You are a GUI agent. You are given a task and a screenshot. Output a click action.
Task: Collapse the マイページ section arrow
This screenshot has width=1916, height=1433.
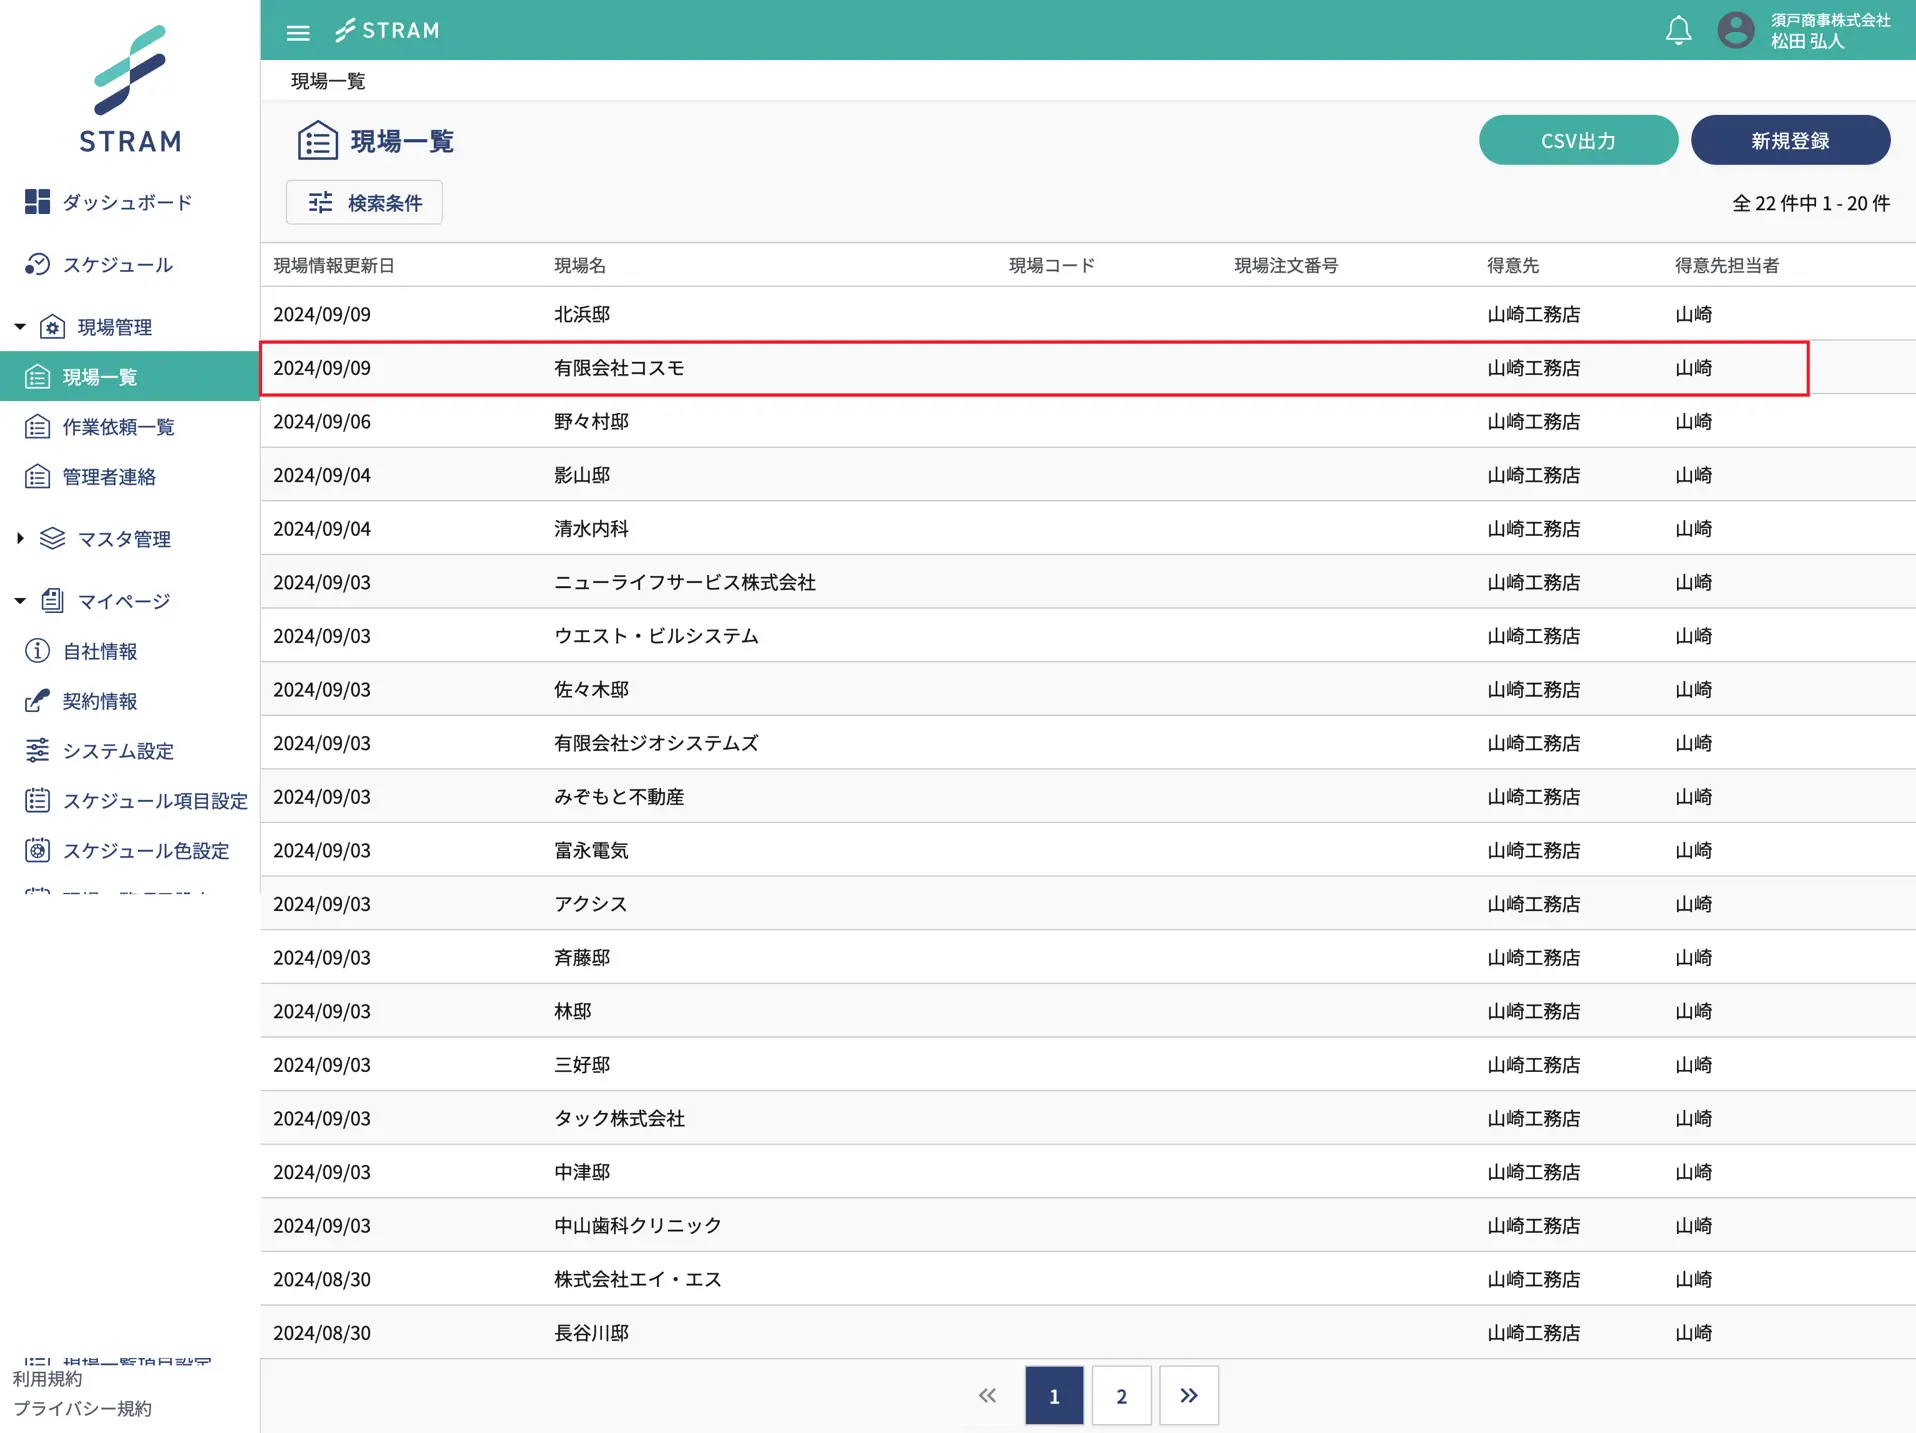pyautogui.click(x=20, y=601)
